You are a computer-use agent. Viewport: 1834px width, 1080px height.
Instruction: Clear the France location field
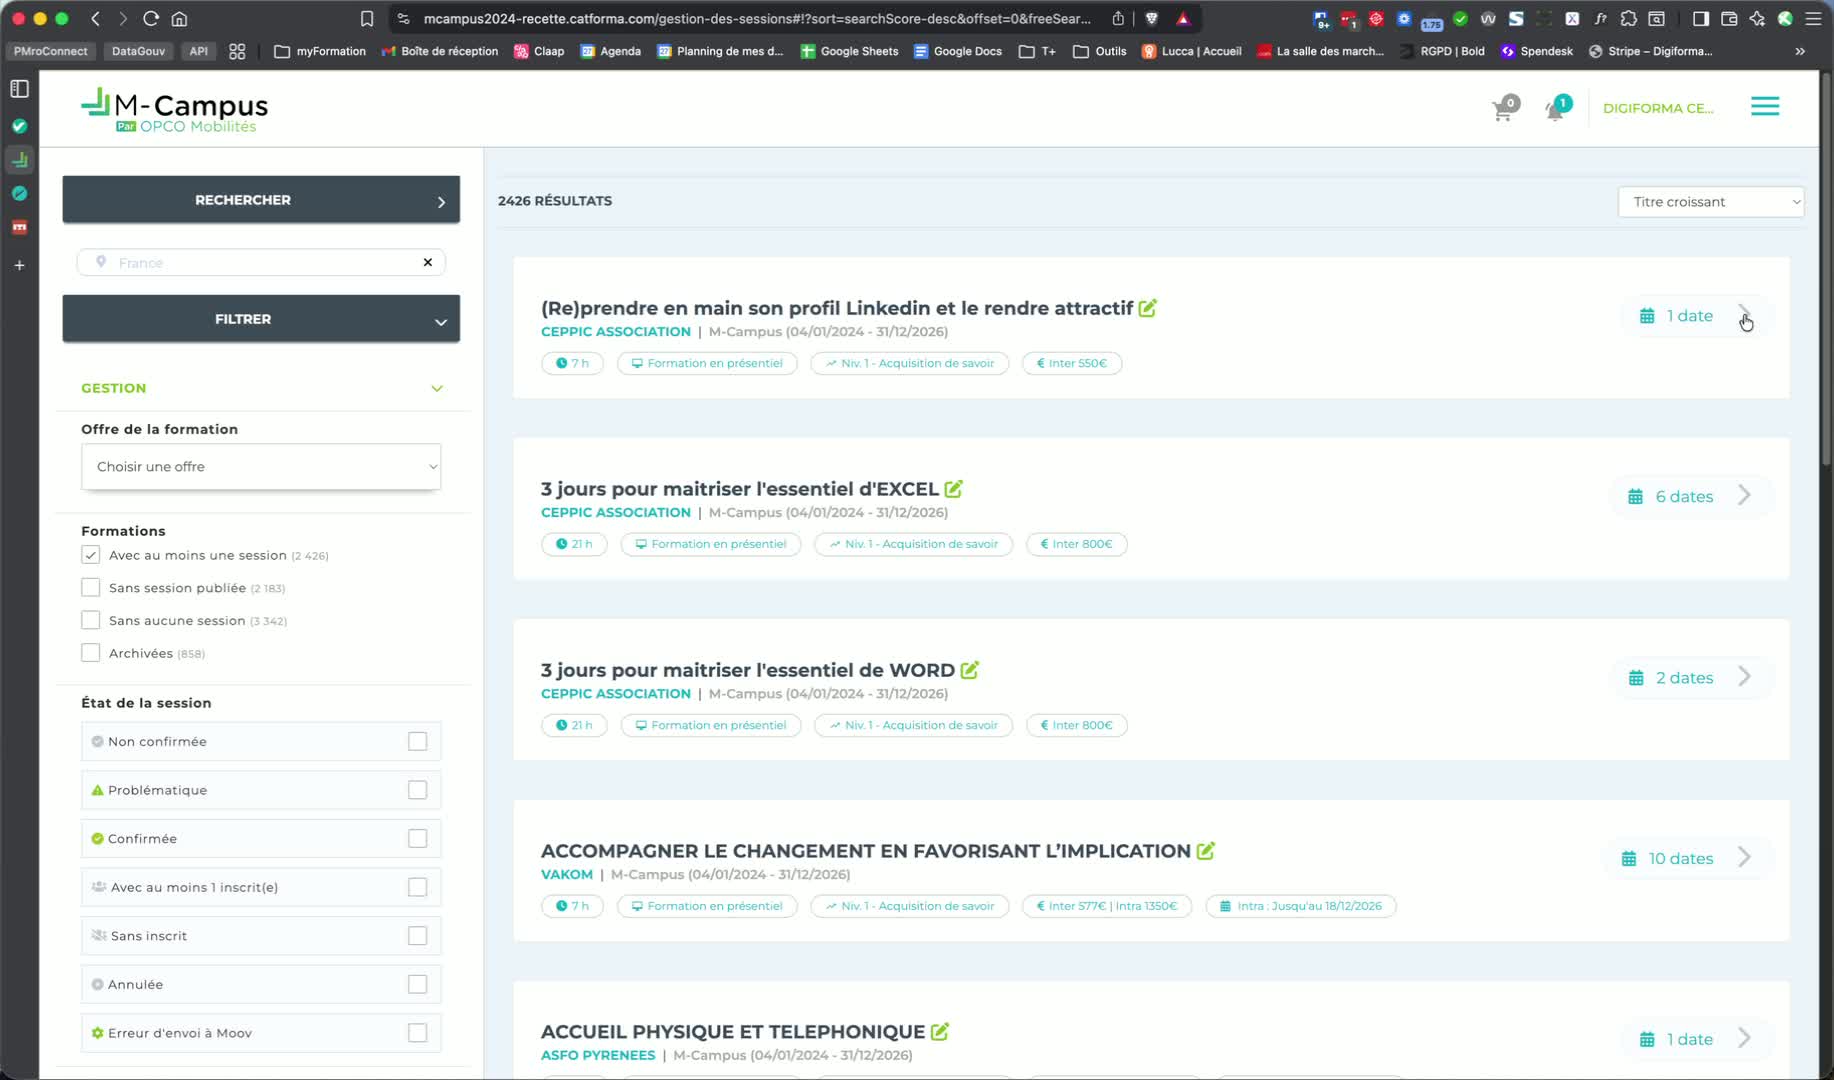(x=428, y=262)
